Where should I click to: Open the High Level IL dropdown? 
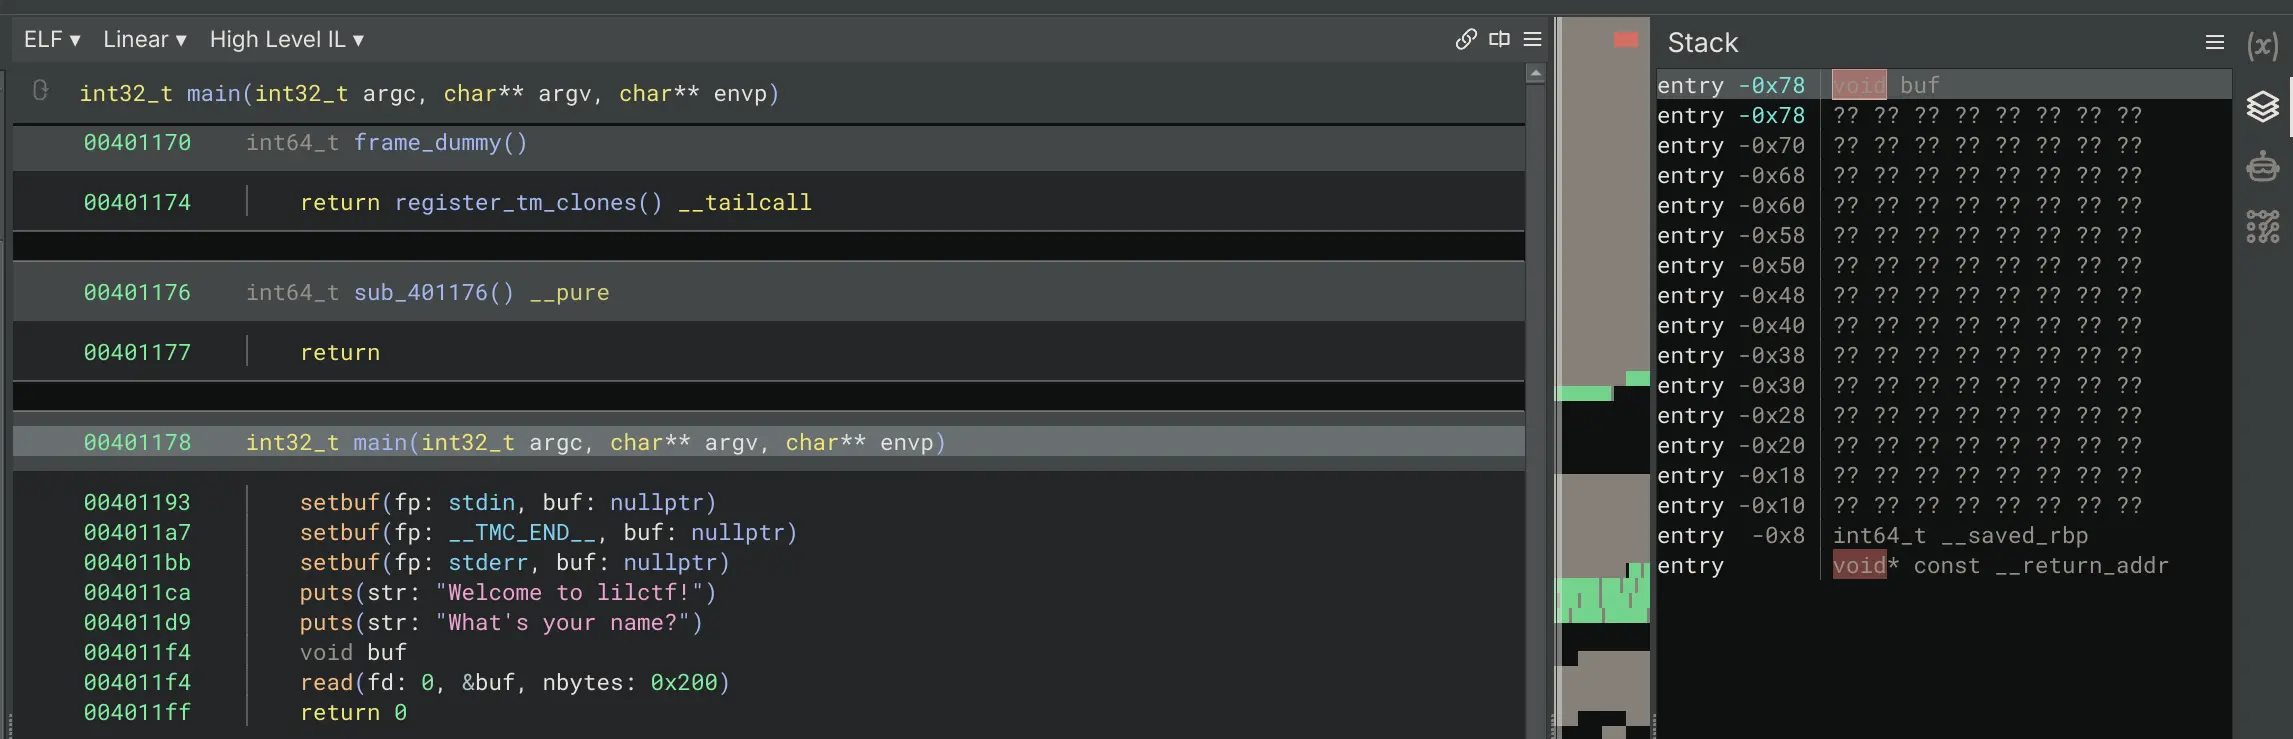click(287, 39)
